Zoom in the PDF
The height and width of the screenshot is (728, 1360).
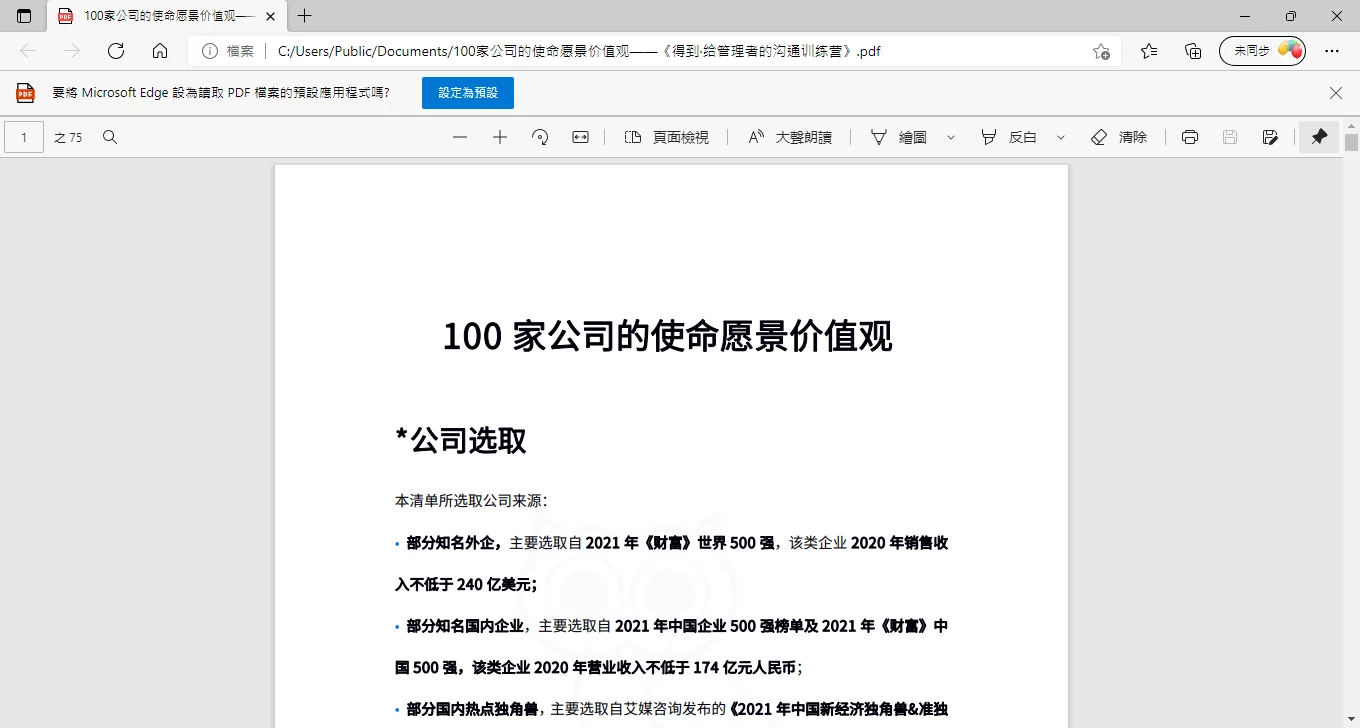500,137
